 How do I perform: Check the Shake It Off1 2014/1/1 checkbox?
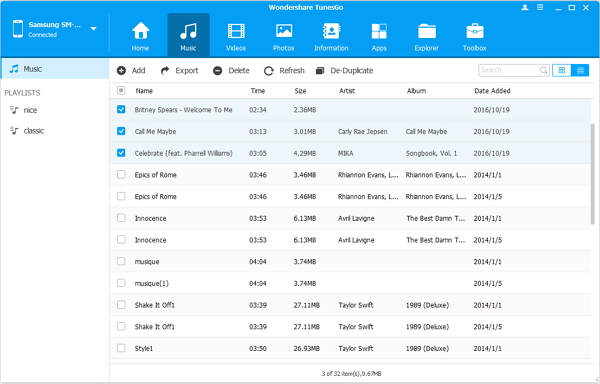[121, 305]
